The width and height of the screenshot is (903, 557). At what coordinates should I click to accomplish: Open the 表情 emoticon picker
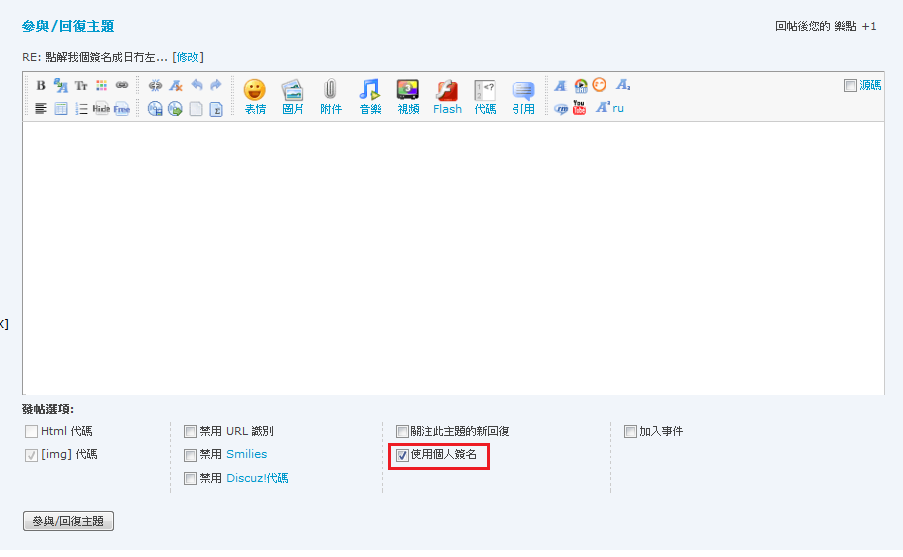(255, 97)
